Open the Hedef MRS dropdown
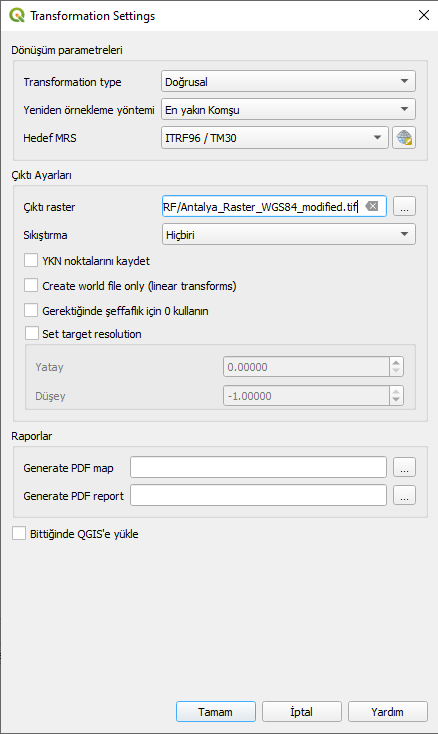The height and width of the screenshot is (734, 438). [x=275, y=138]
